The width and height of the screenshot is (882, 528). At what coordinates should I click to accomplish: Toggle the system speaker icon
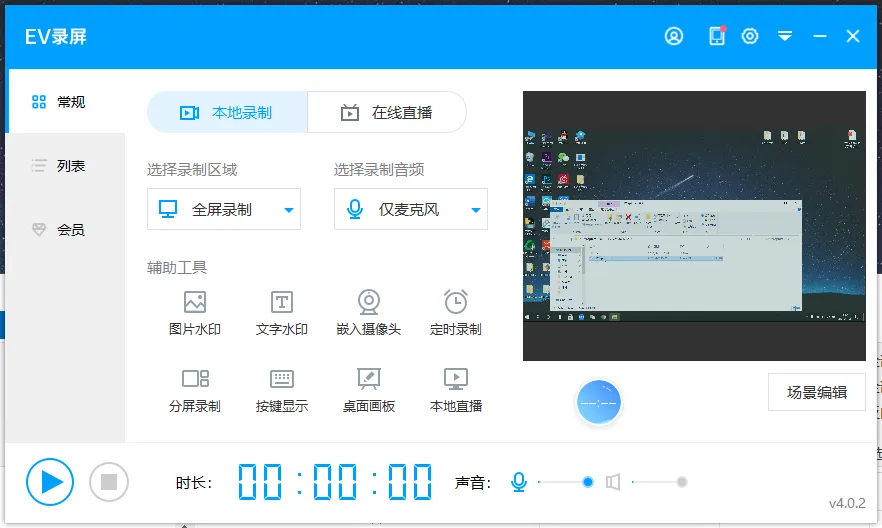(613, 482)
